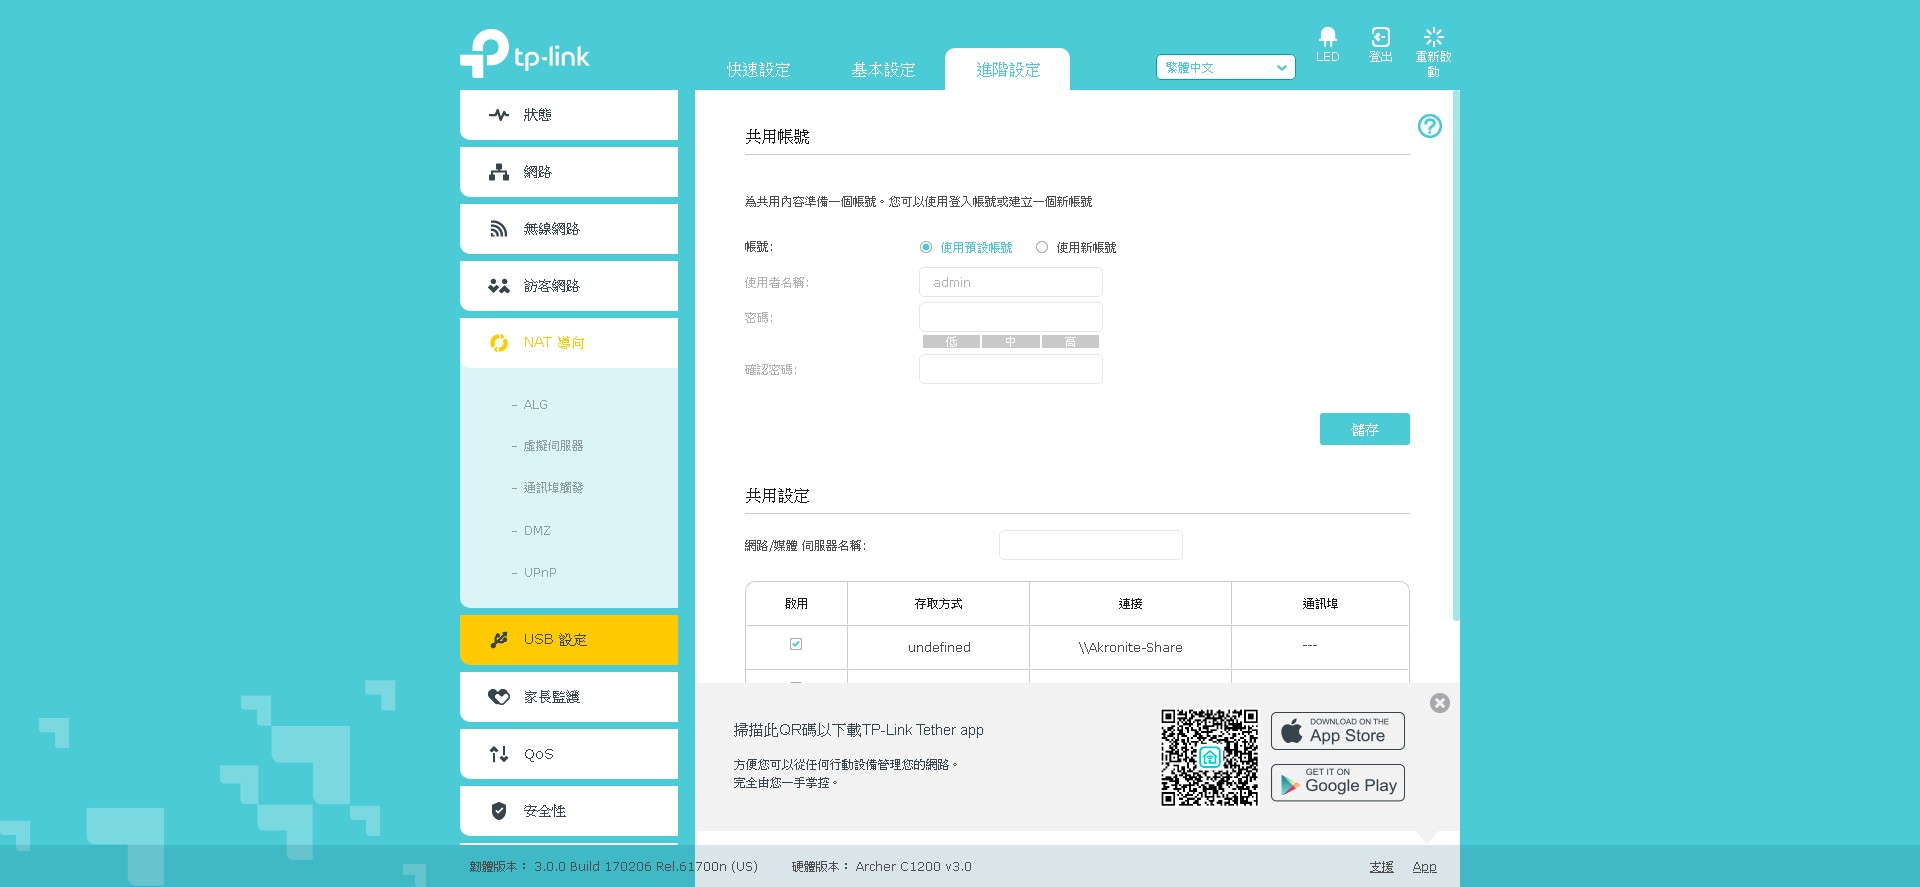Open the 訪客網路 menu item
The image size is (1920, 887).
pos(568,286)
